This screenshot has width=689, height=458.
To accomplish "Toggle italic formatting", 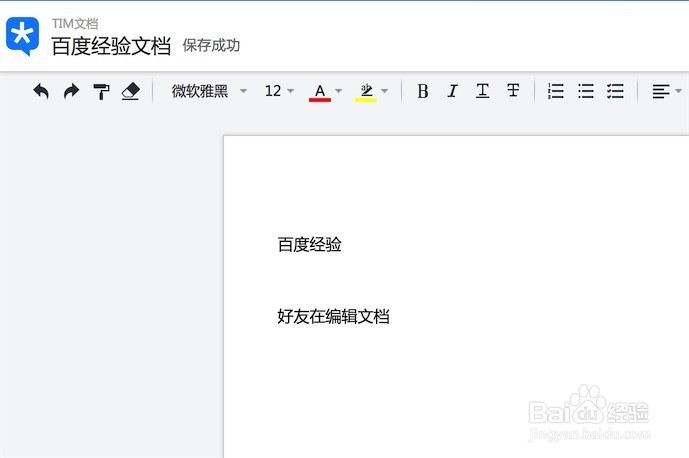I will tap(453, 91).
